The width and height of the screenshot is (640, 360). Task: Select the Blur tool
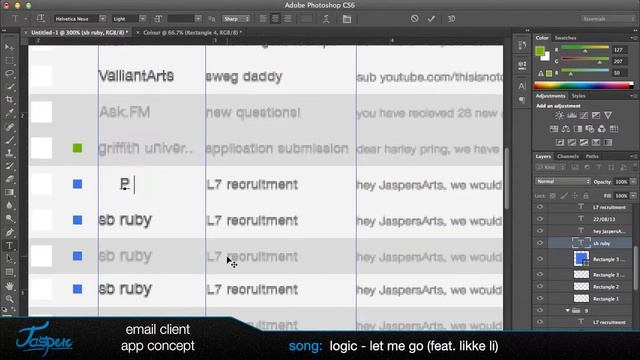pyautogui.click(x=9, y=206)
